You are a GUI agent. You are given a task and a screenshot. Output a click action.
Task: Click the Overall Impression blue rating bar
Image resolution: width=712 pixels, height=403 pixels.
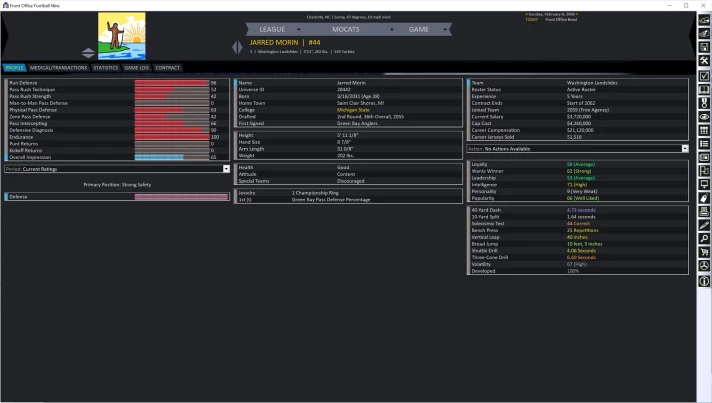[172, 157]
